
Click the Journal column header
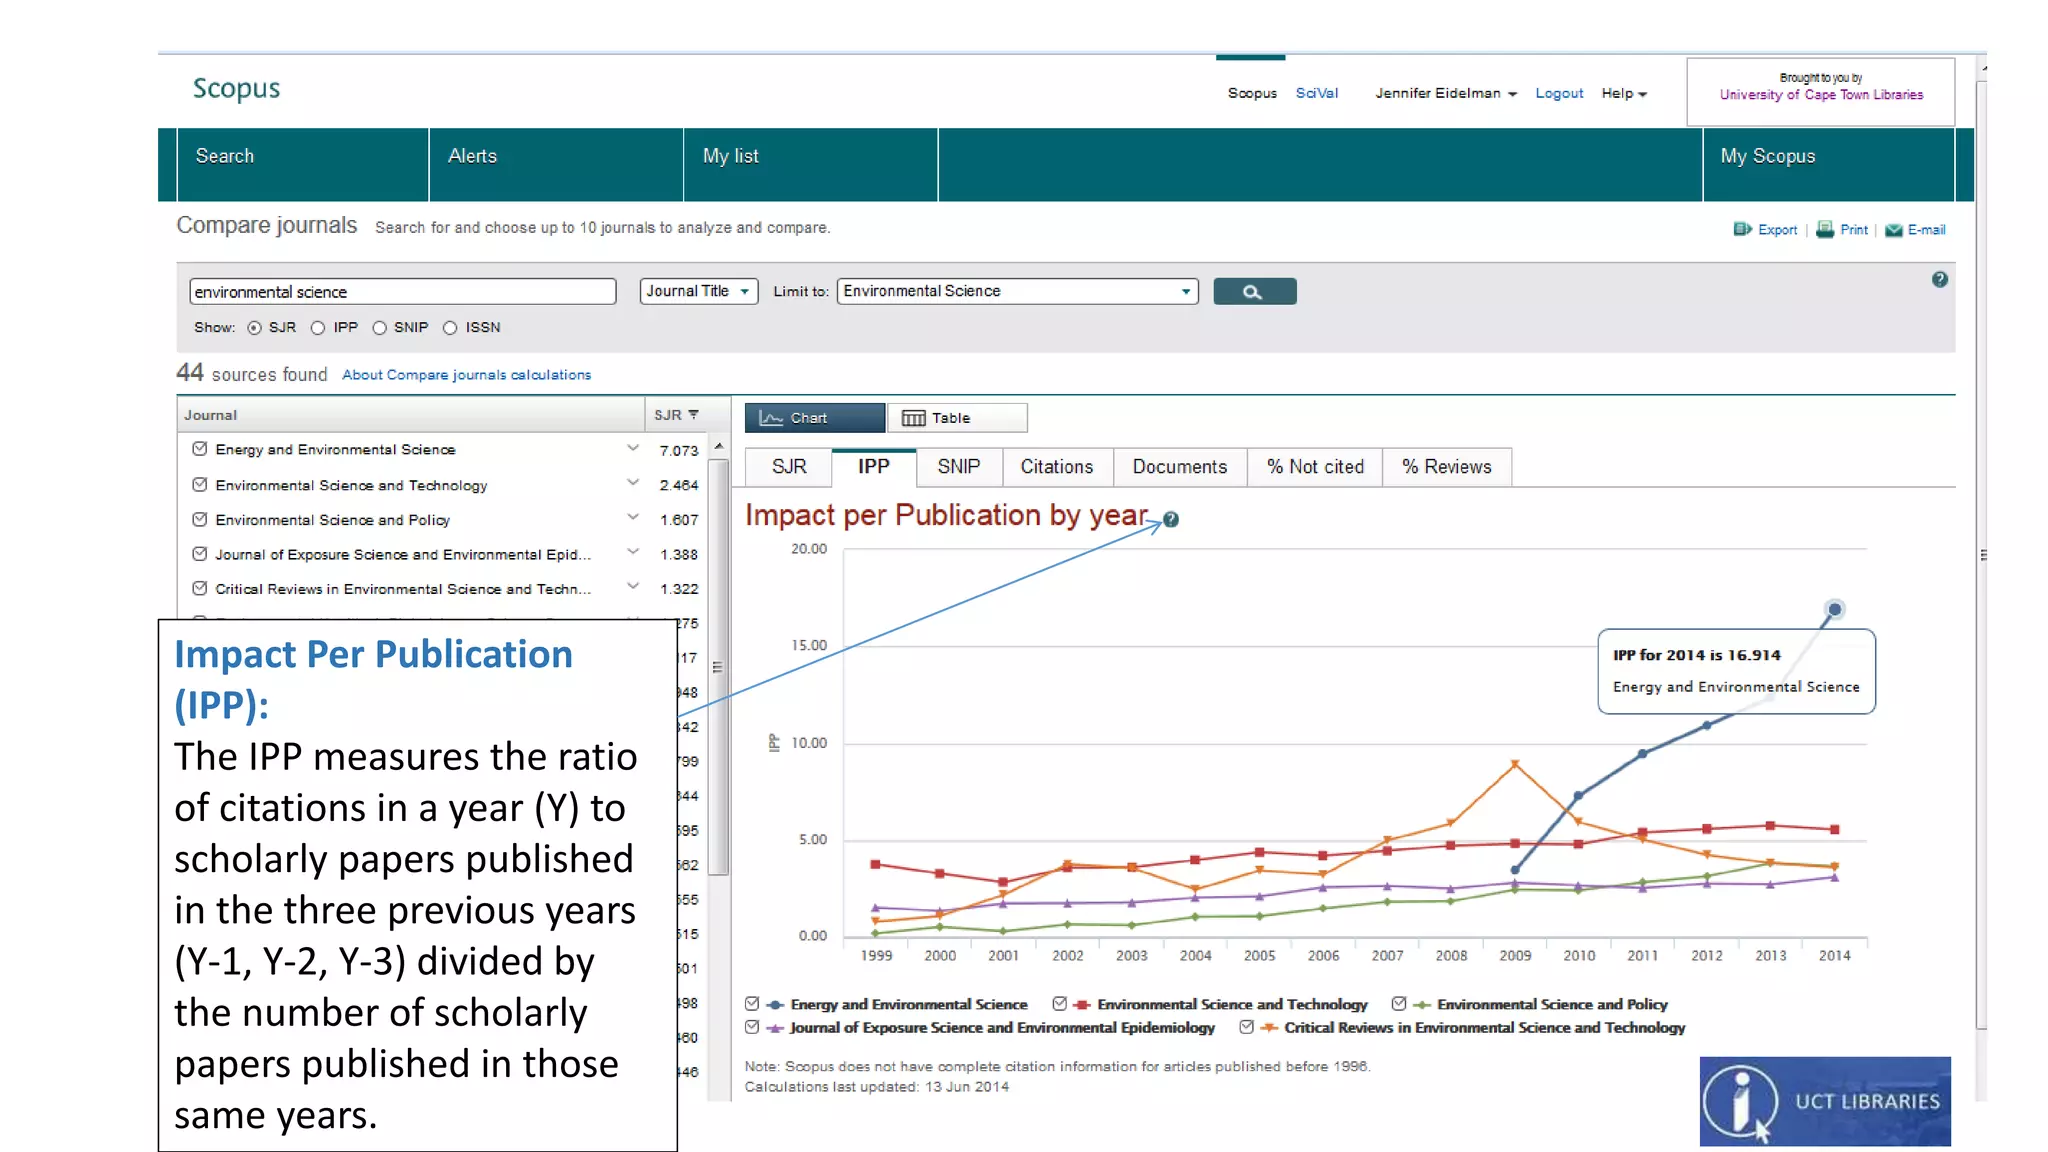[411, 415]
